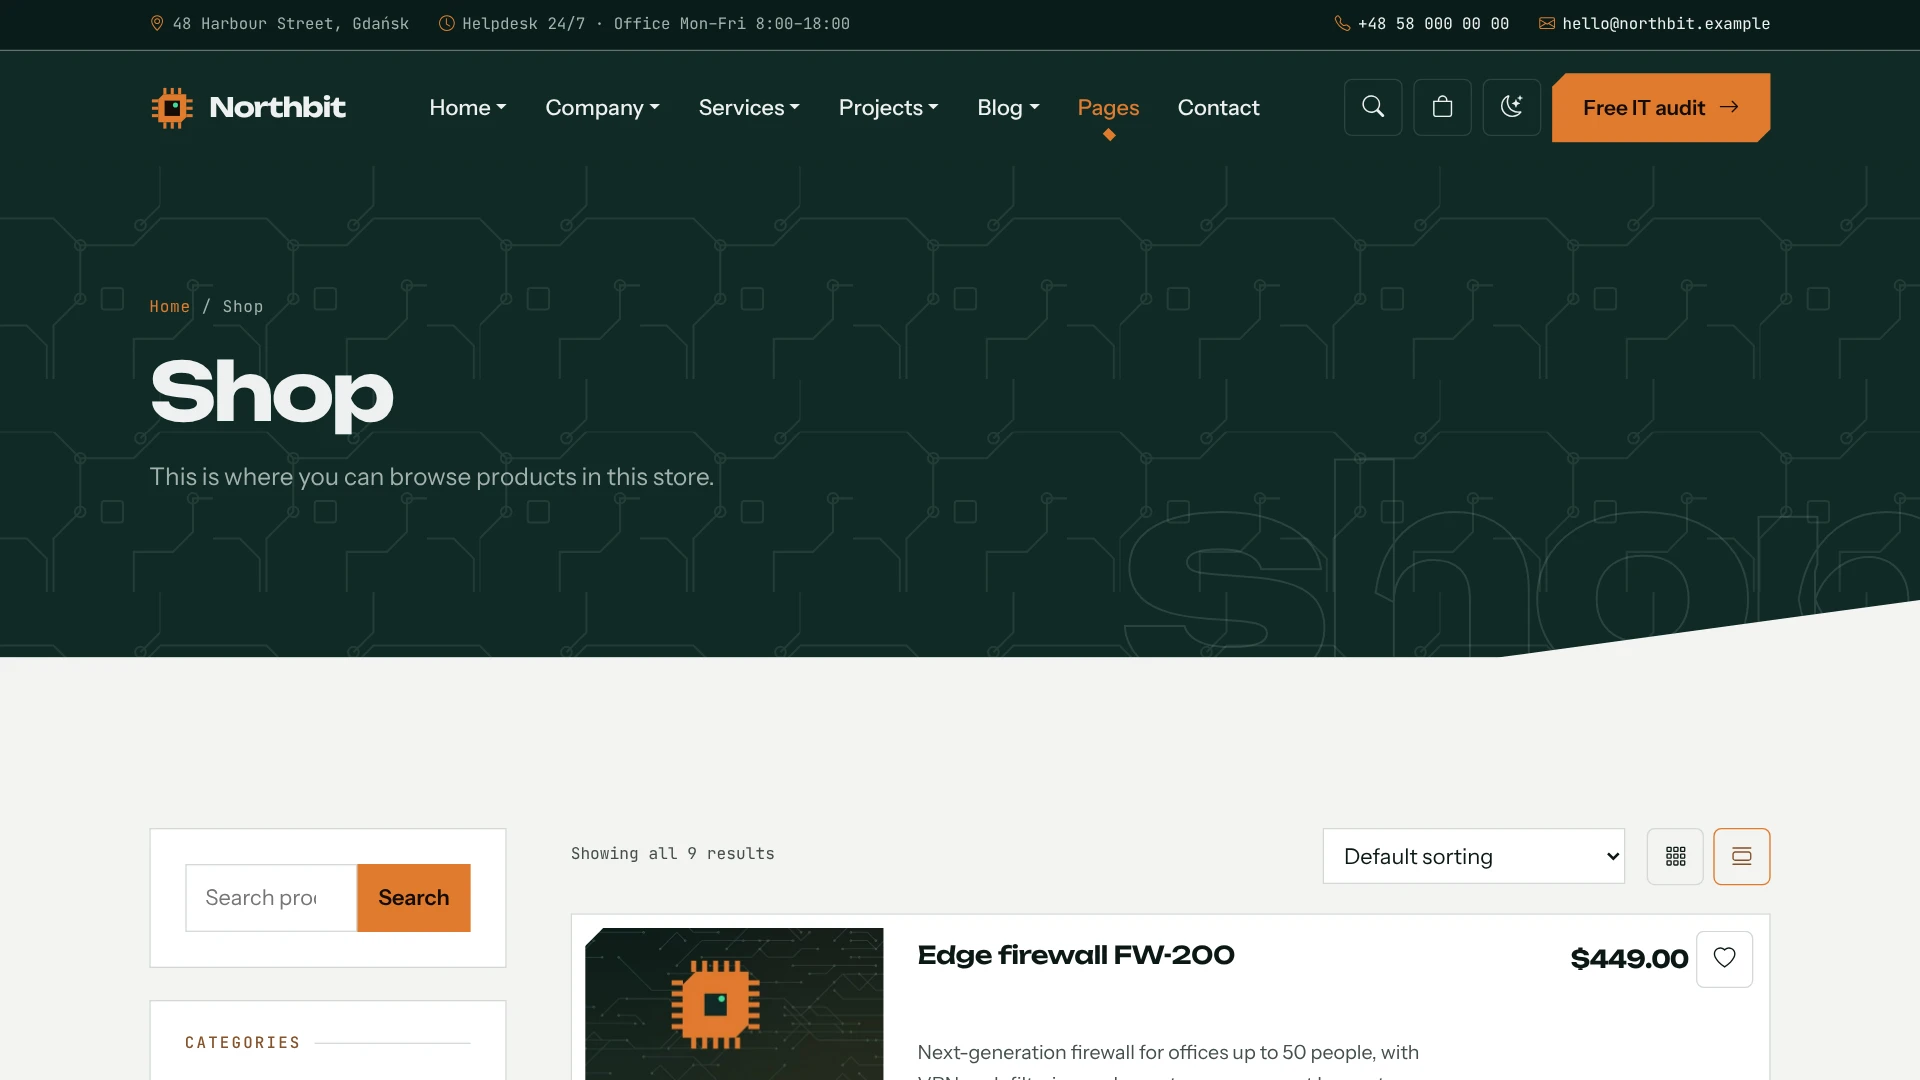Image resolution: width=1920 pixels, height=1080 pixels.
Task: Expand the Home menu dropdown
Action: 468,107
